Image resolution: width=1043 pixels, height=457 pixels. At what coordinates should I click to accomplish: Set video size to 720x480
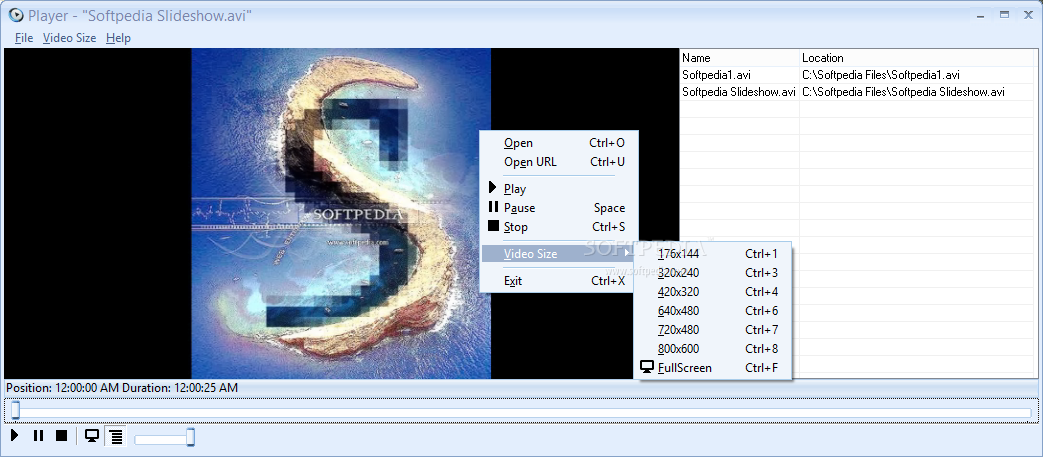[712, 329]
